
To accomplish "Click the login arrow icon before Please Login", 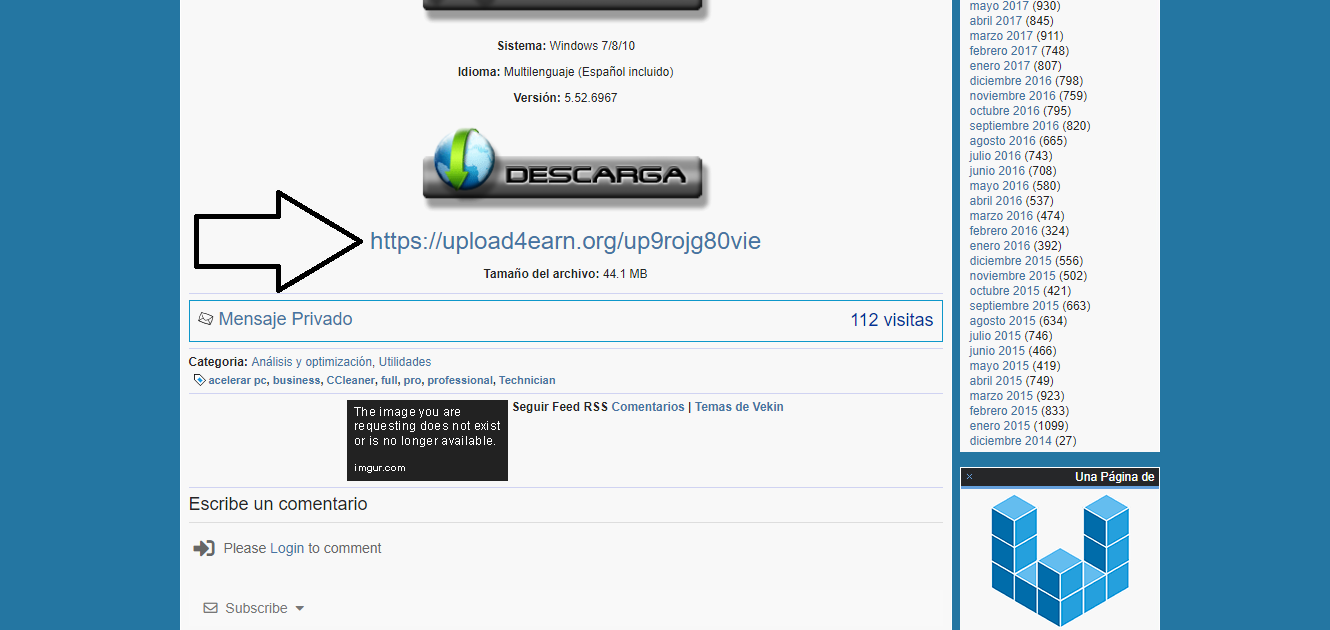I will (x=204, y=548).
